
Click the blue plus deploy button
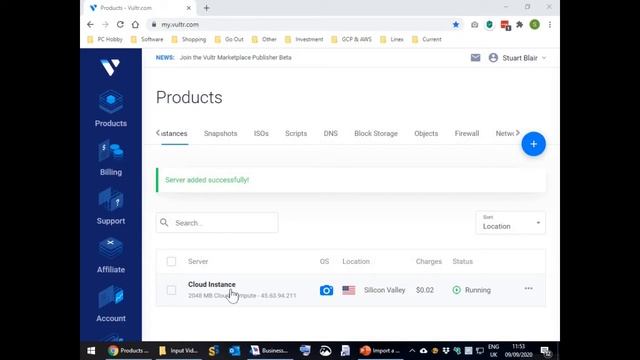coord(533,144)
